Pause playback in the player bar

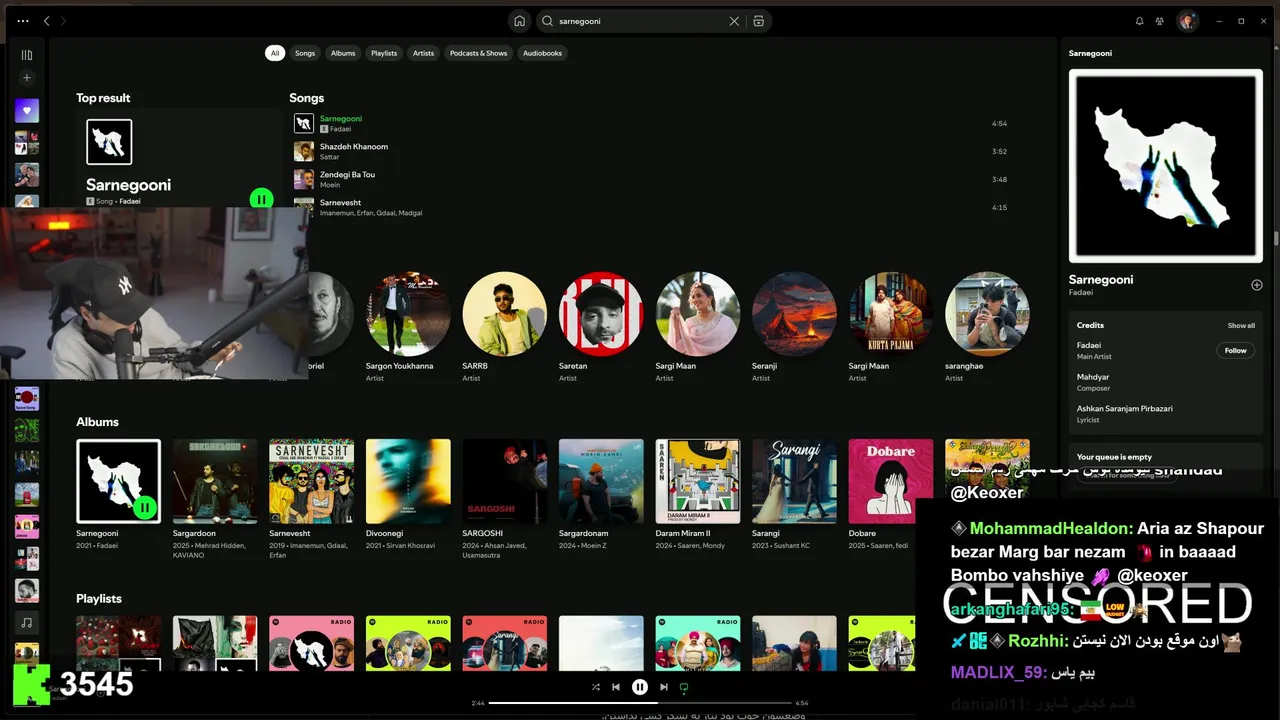pyautogui.click(x=640, y=687)
